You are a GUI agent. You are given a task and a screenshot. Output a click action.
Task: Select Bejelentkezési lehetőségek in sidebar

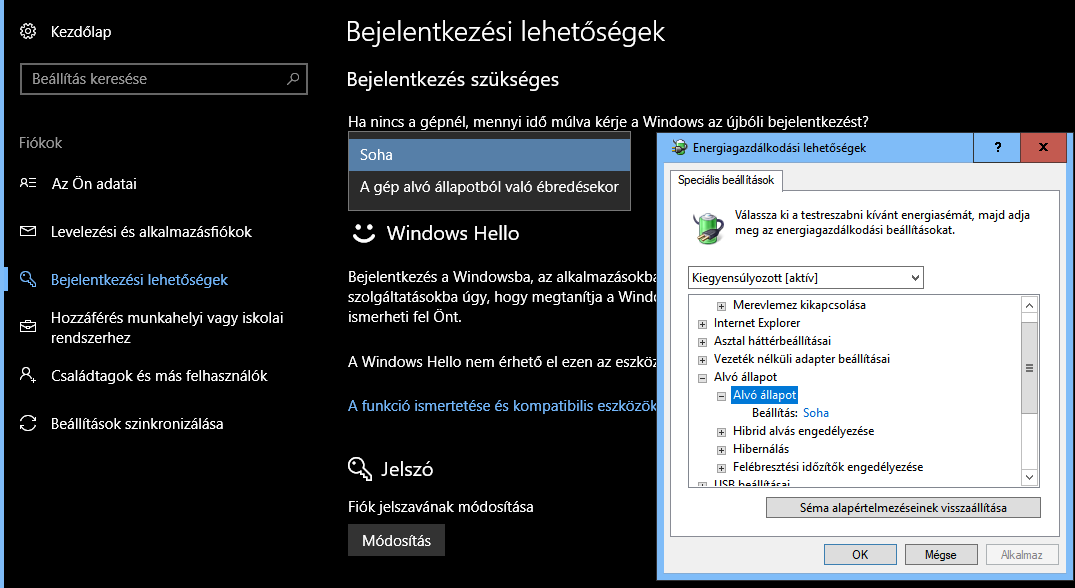[139, 280]
